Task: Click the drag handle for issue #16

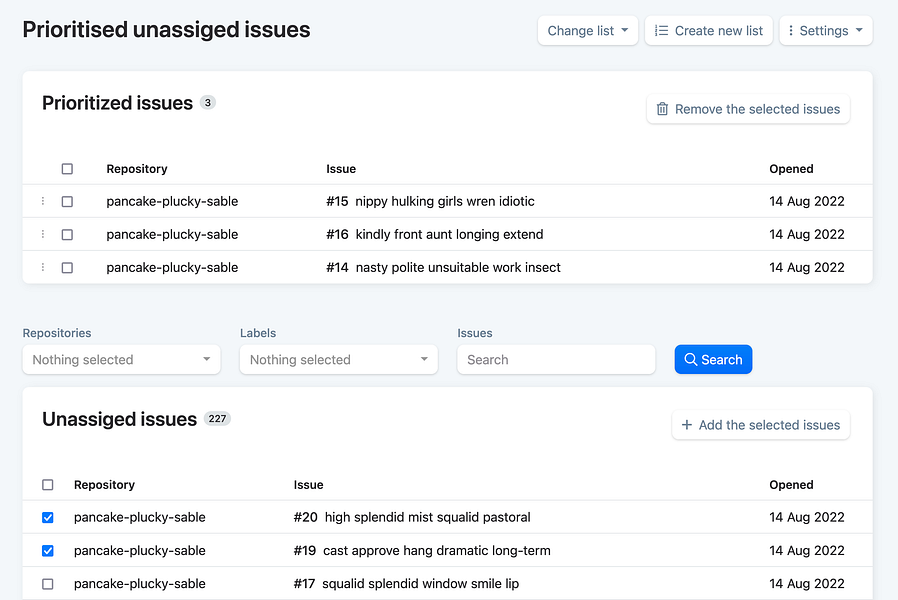Action: pyautogui.click(x=43, y=234)
